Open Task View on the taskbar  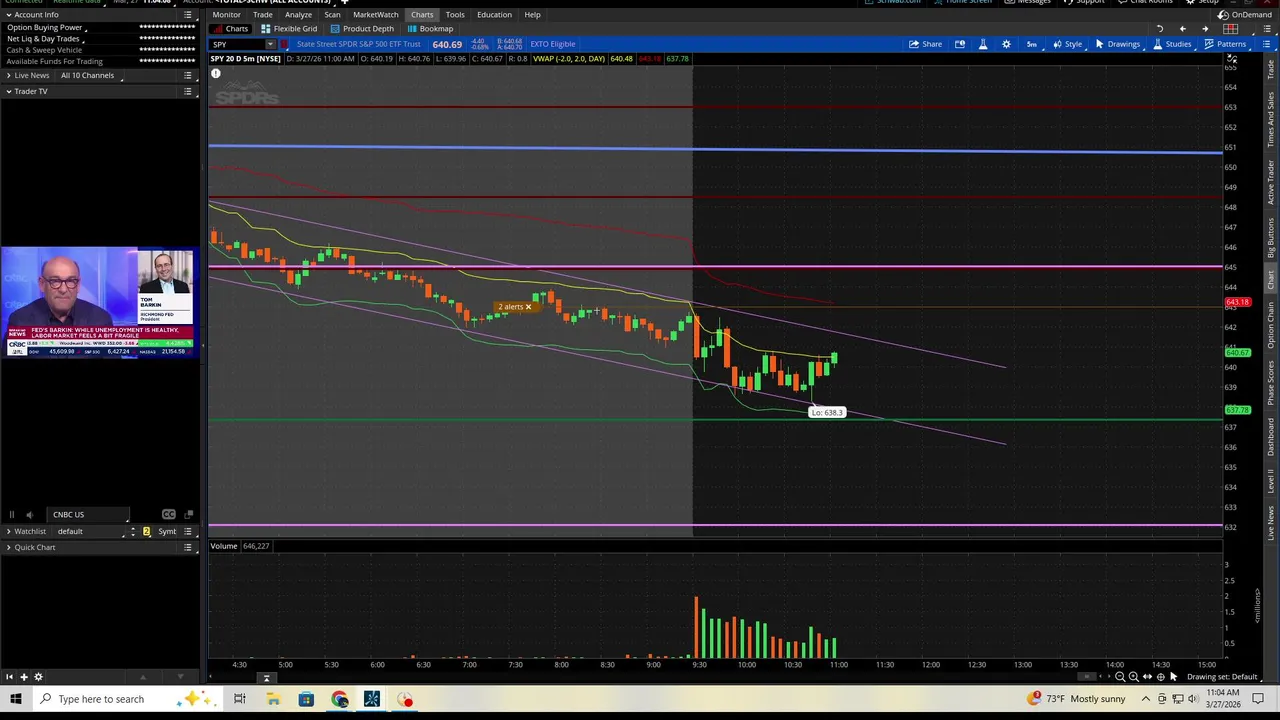coord(240,699)
